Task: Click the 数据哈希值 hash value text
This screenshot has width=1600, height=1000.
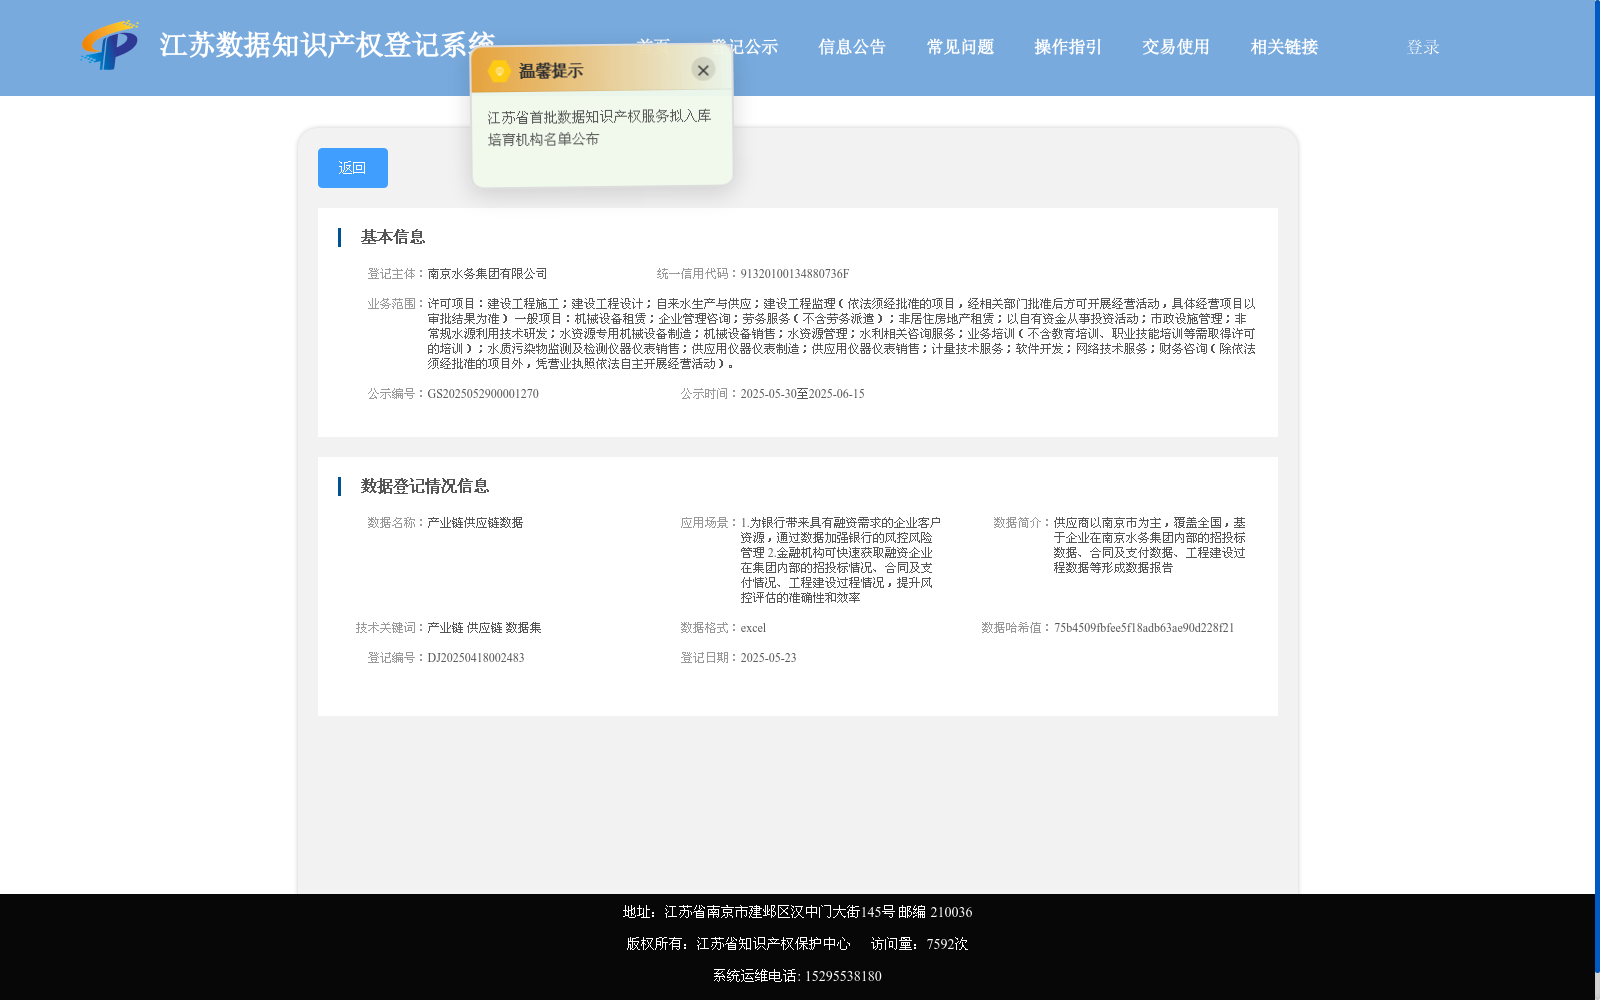Action: [1144, 627]
